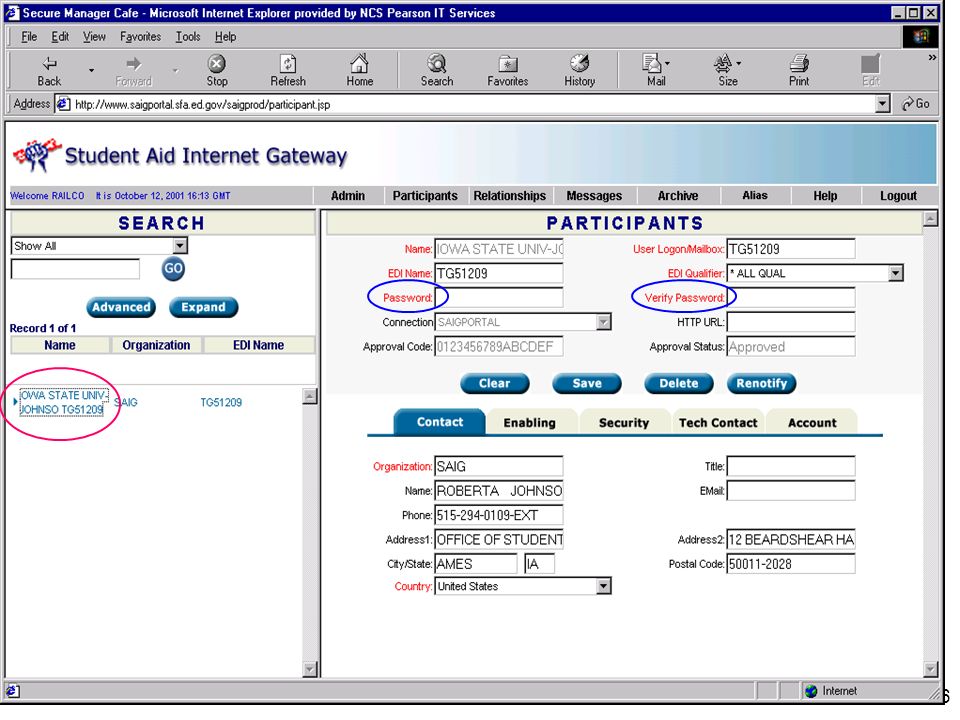Switch to the Tech Contact tab

pos(718,422)
